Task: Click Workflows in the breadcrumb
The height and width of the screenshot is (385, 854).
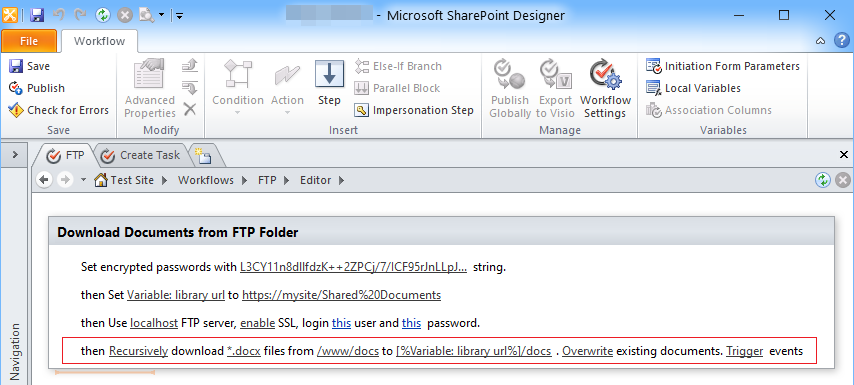Action: (206, 180)
